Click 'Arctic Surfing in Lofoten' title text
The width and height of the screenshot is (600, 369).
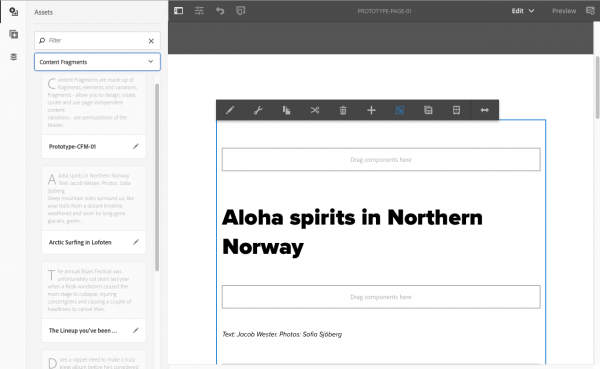pos(80,242)
